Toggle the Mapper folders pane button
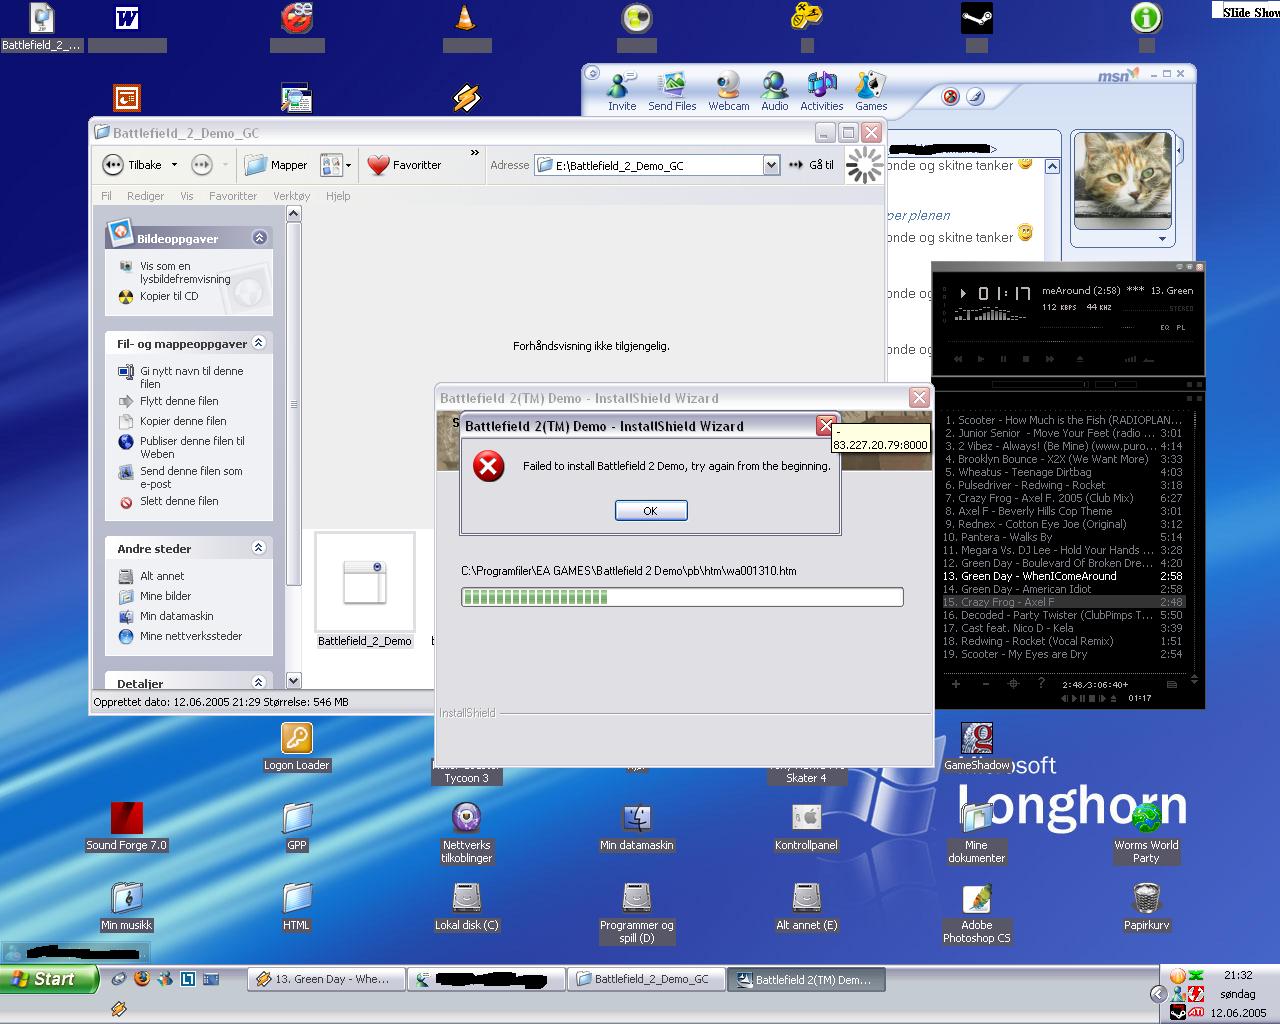The height and width of the screenshot is (1024, 1280). point(276,165)
